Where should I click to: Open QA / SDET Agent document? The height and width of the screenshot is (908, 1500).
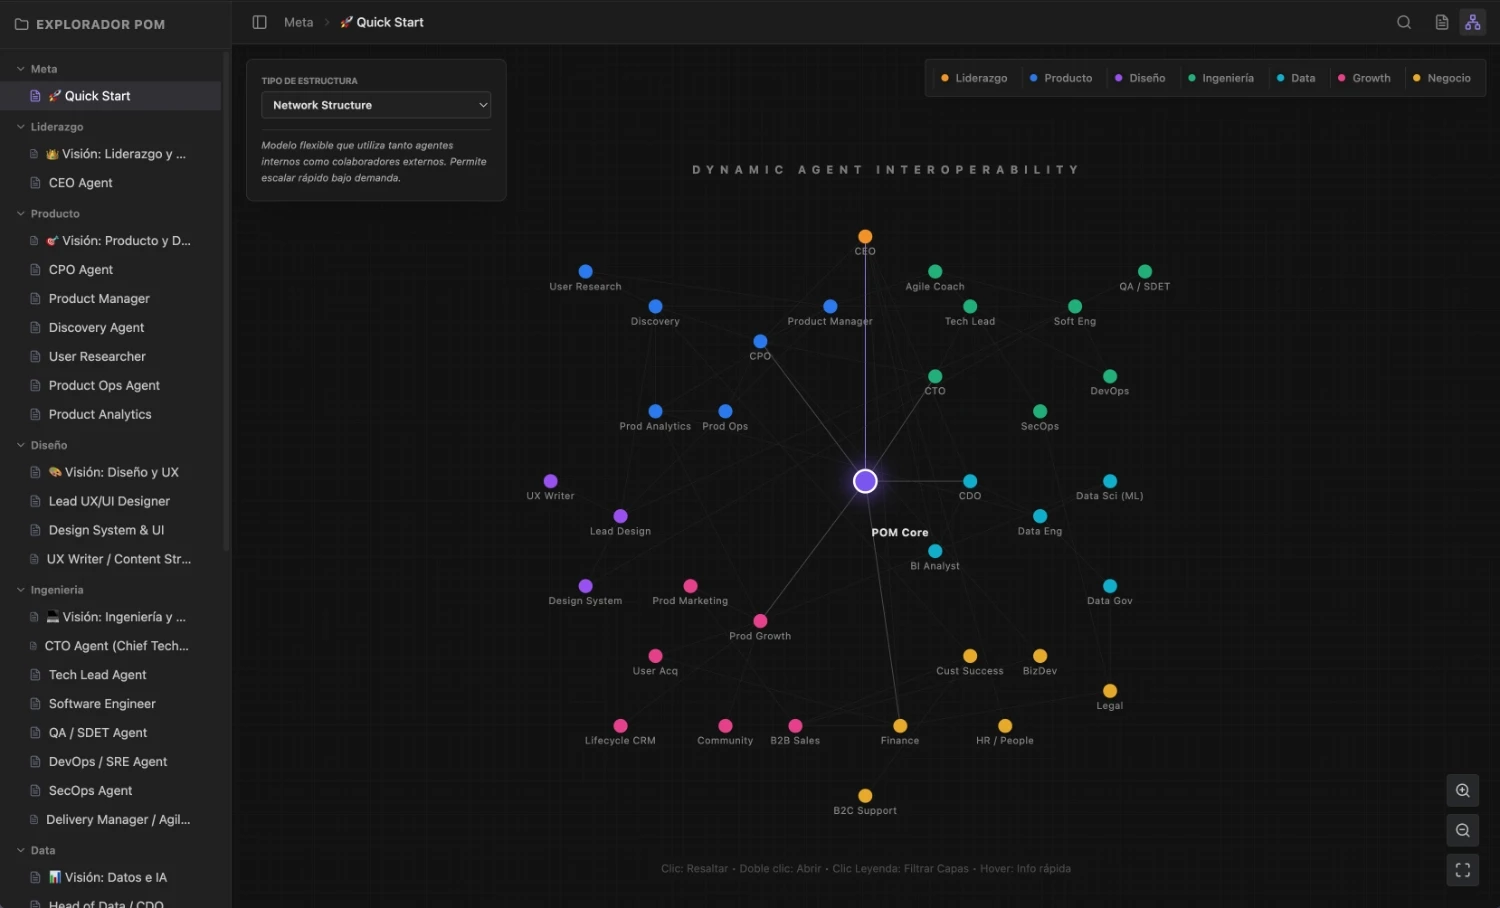pos(110,733)
